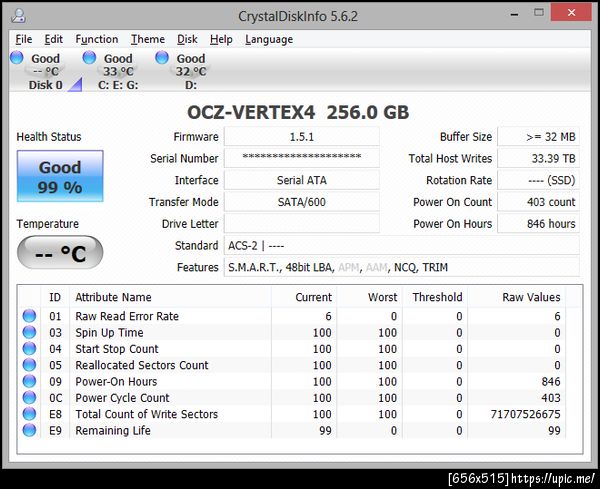Click the Features field listing S.M.A.R.T.
The height and width of the screenshot is (489, 600).
pyautogui.click(x=402, y=267)
